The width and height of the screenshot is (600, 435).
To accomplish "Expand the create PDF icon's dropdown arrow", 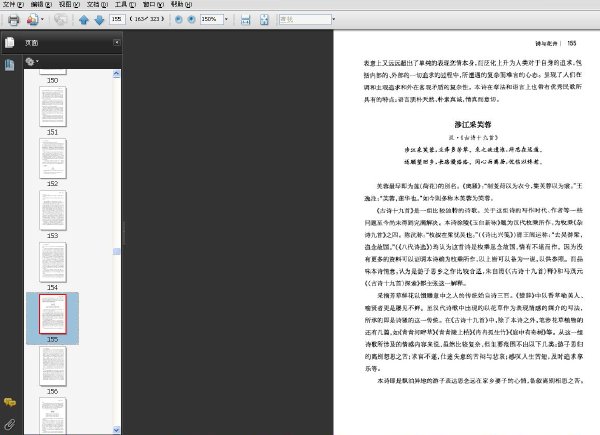I will coord(42,19).
